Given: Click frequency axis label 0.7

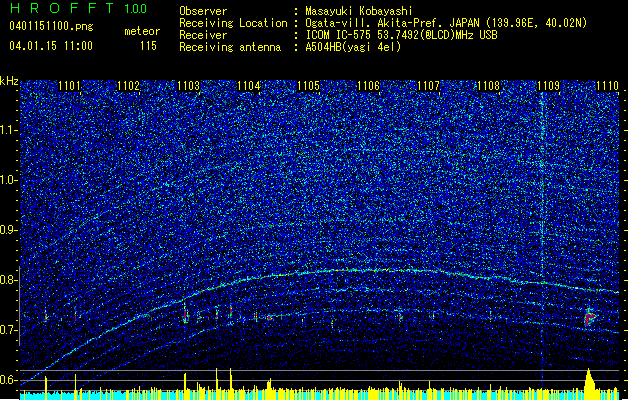Looking at the screenshot, I should point(9,330).
